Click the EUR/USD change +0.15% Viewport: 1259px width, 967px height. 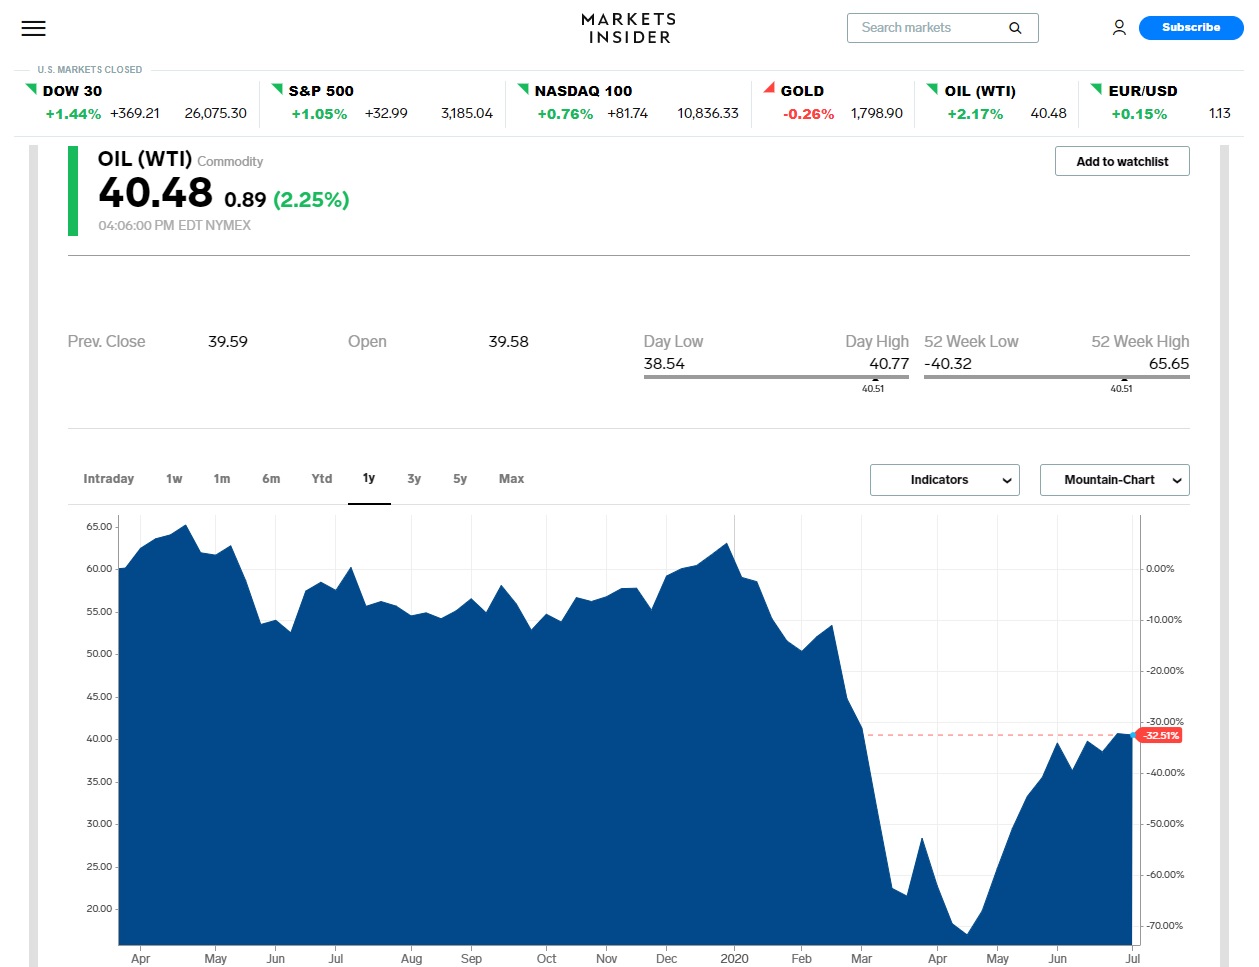pos(1139,114)
